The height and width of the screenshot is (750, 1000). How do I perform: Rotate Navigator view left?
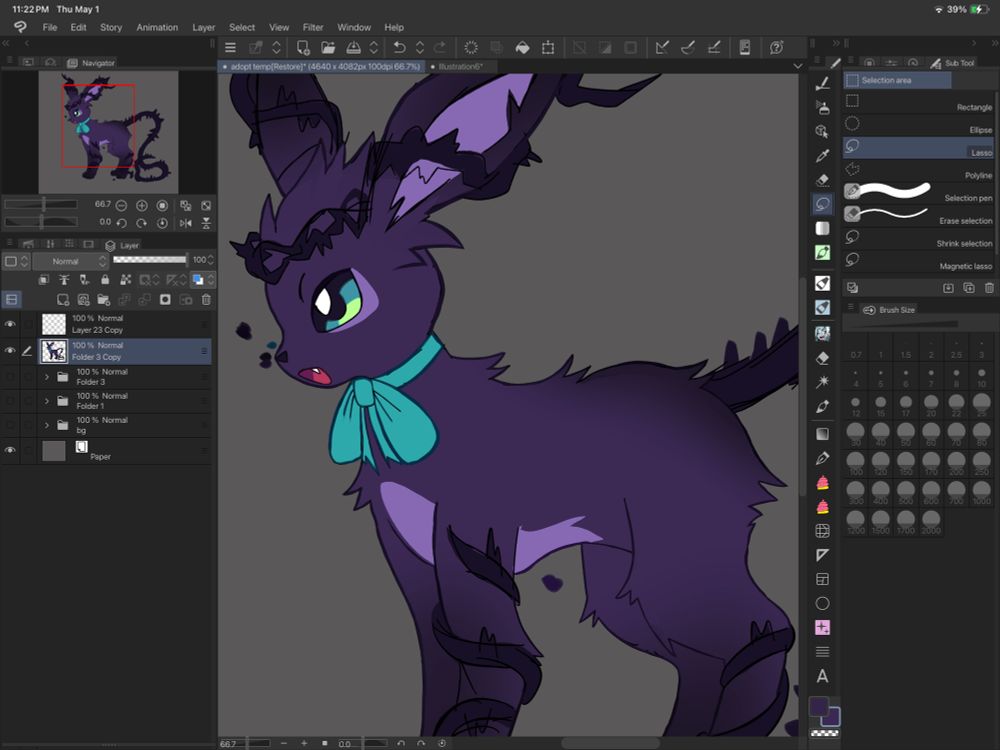click(121, 223)
